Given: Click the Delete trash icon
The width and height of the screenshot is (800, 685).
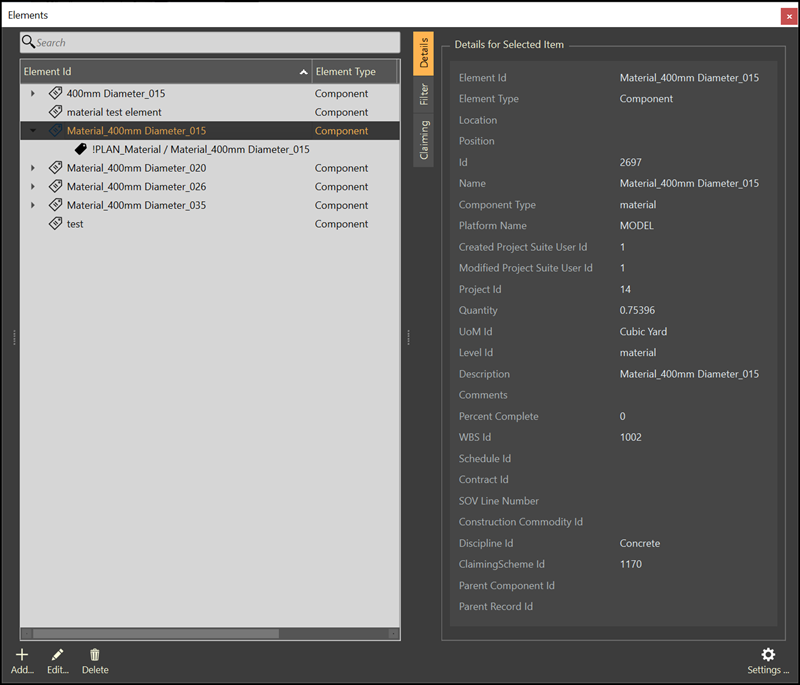Looking at the screenshot, I should (x=95, y=655).
